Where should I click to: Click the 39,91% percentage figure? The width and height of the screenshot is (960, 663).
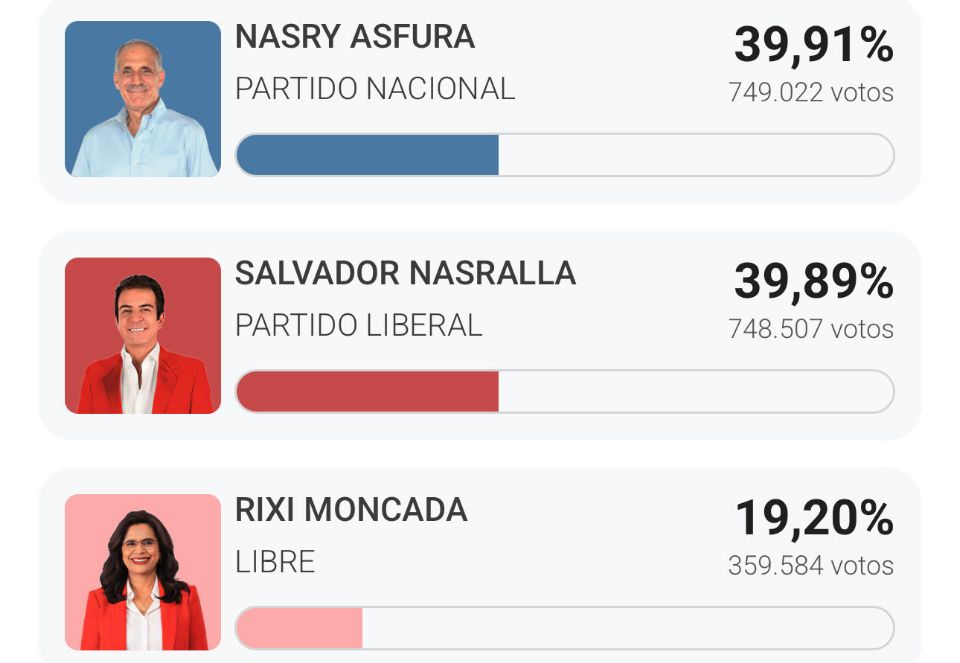[x=813, y=45]
